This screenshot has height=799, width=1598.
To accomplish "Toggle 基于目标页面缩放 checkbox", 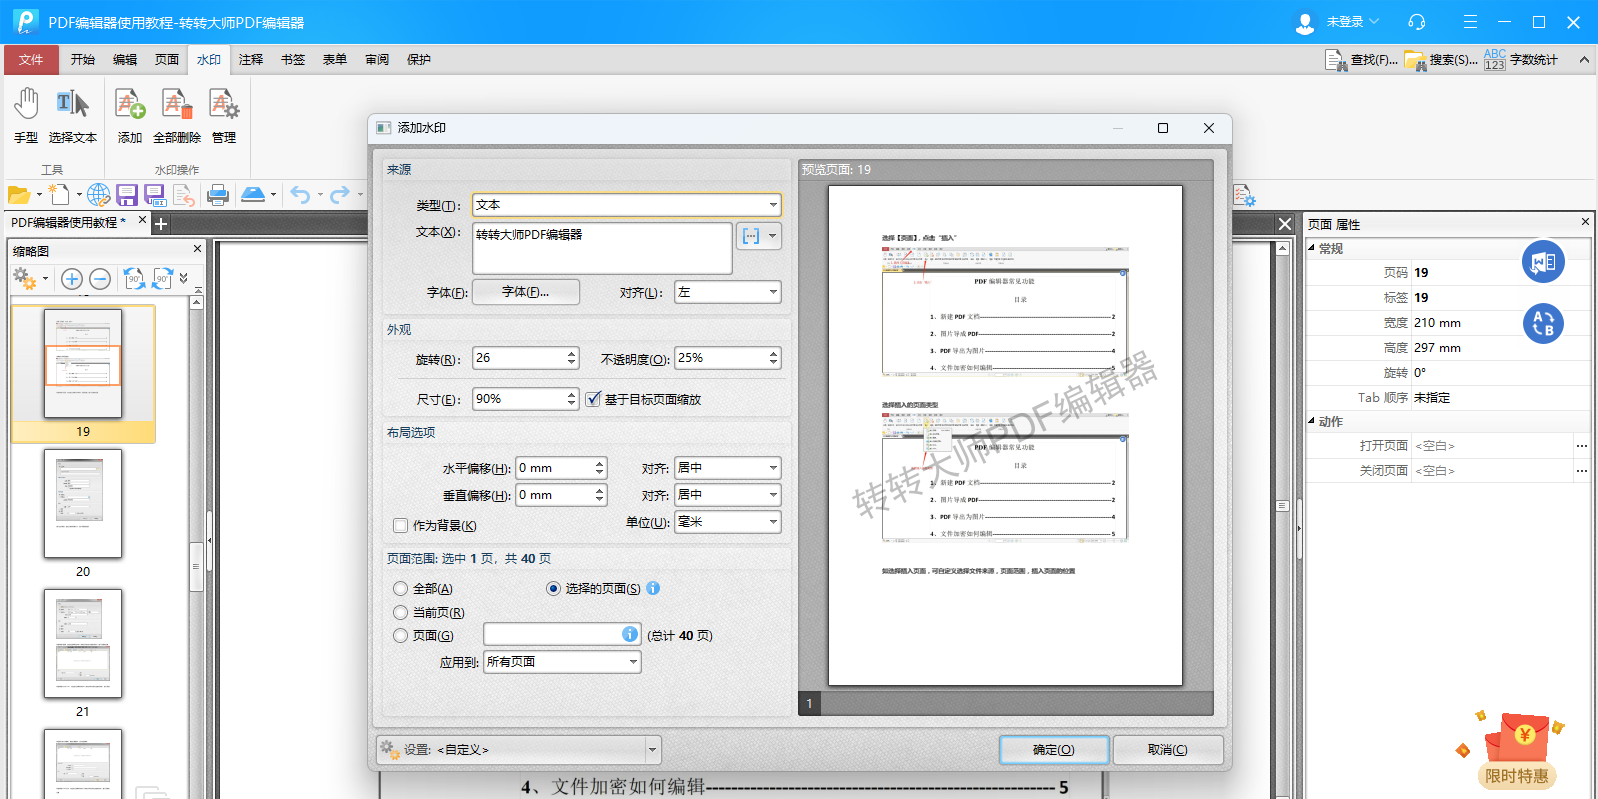I will [593, 399].
